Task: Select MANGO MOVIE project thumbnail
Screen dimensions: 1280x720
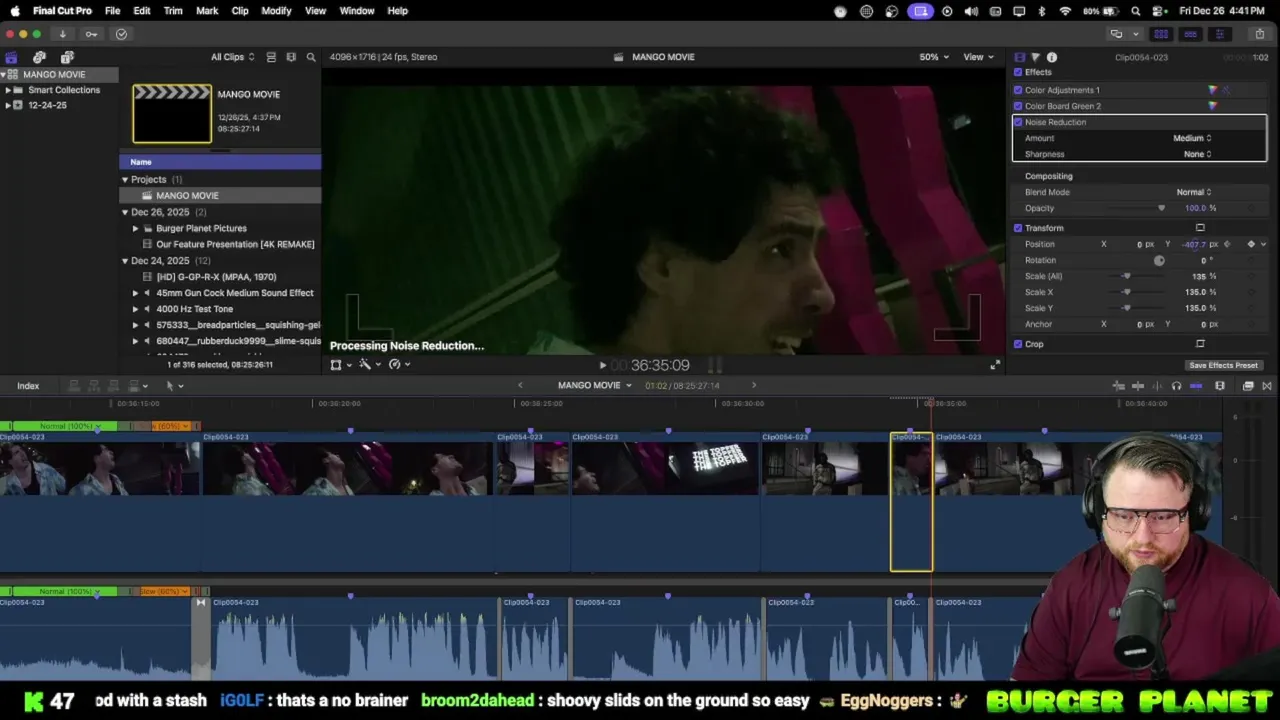Action: (172, 114)
